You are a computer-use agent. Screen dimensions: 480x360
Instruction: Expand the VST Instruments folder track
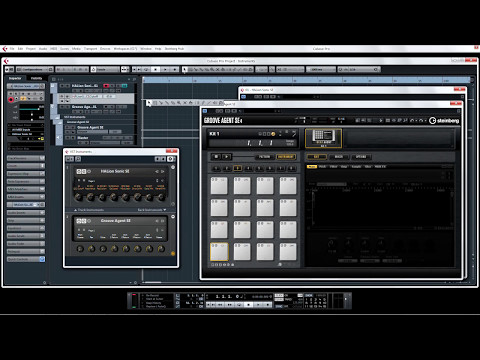[x=57, y=117]
